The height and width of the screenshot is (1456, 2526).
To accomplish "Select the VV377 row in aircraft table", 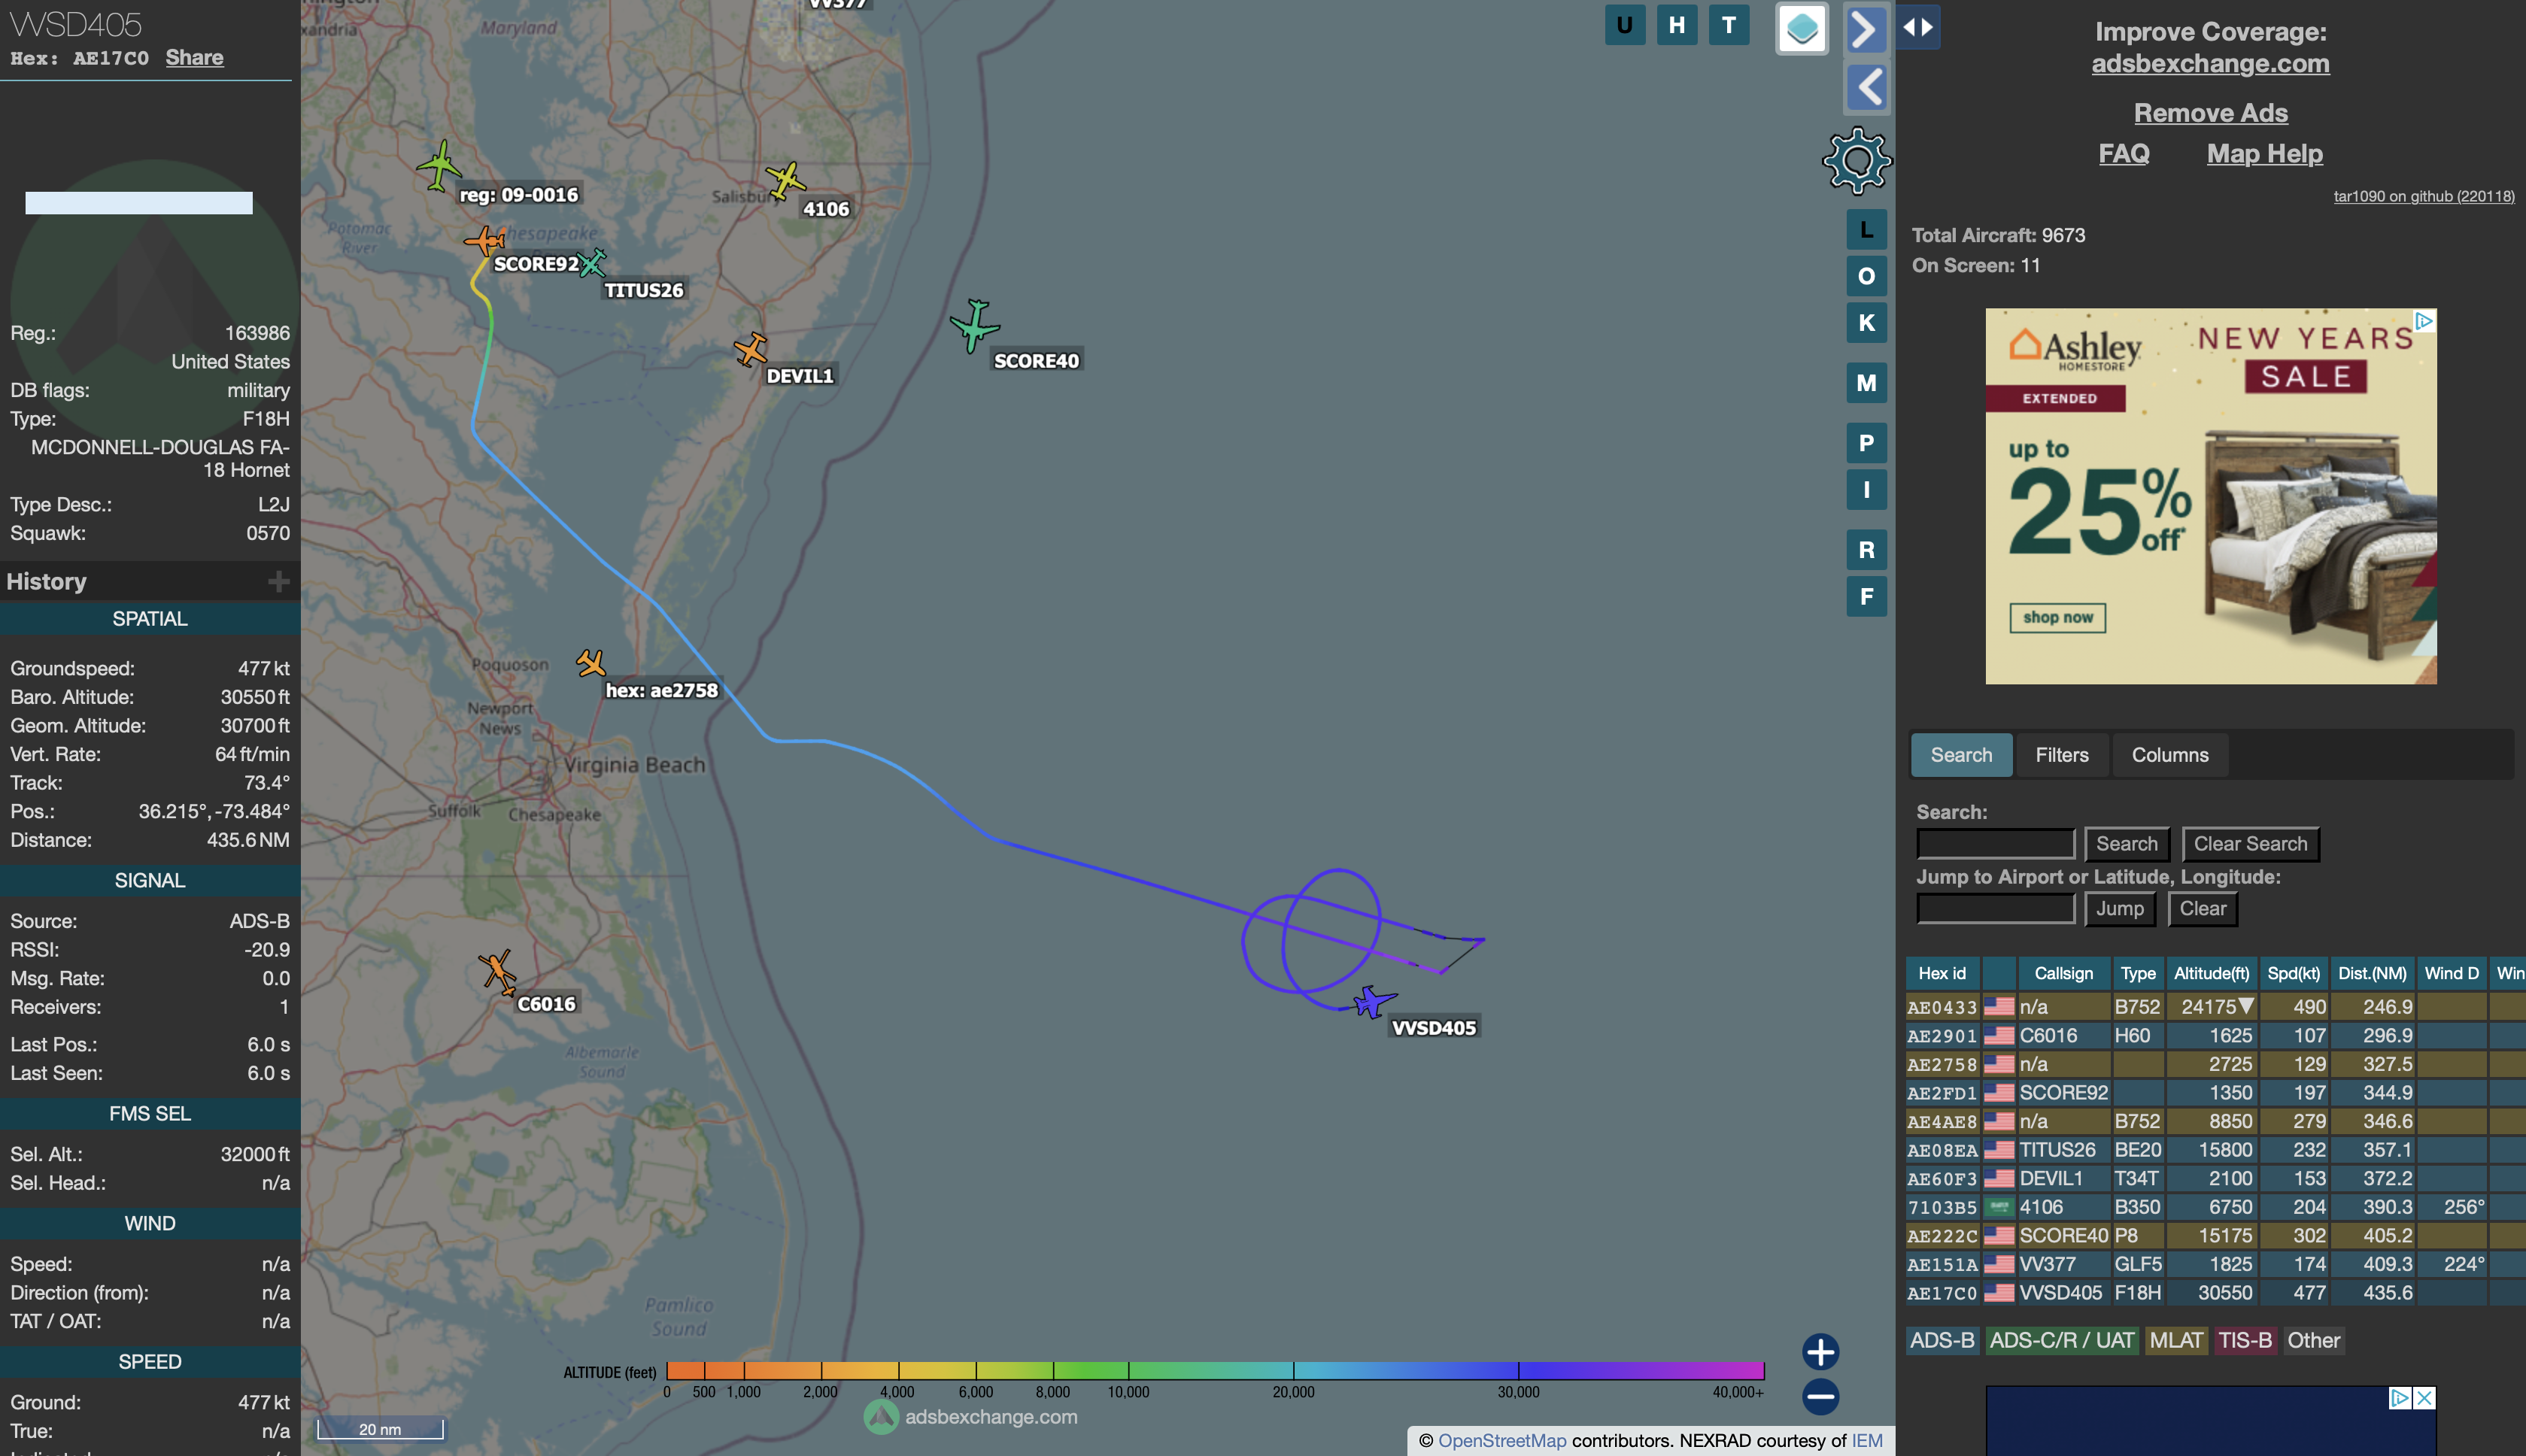I will (x=2215, y=1264).
